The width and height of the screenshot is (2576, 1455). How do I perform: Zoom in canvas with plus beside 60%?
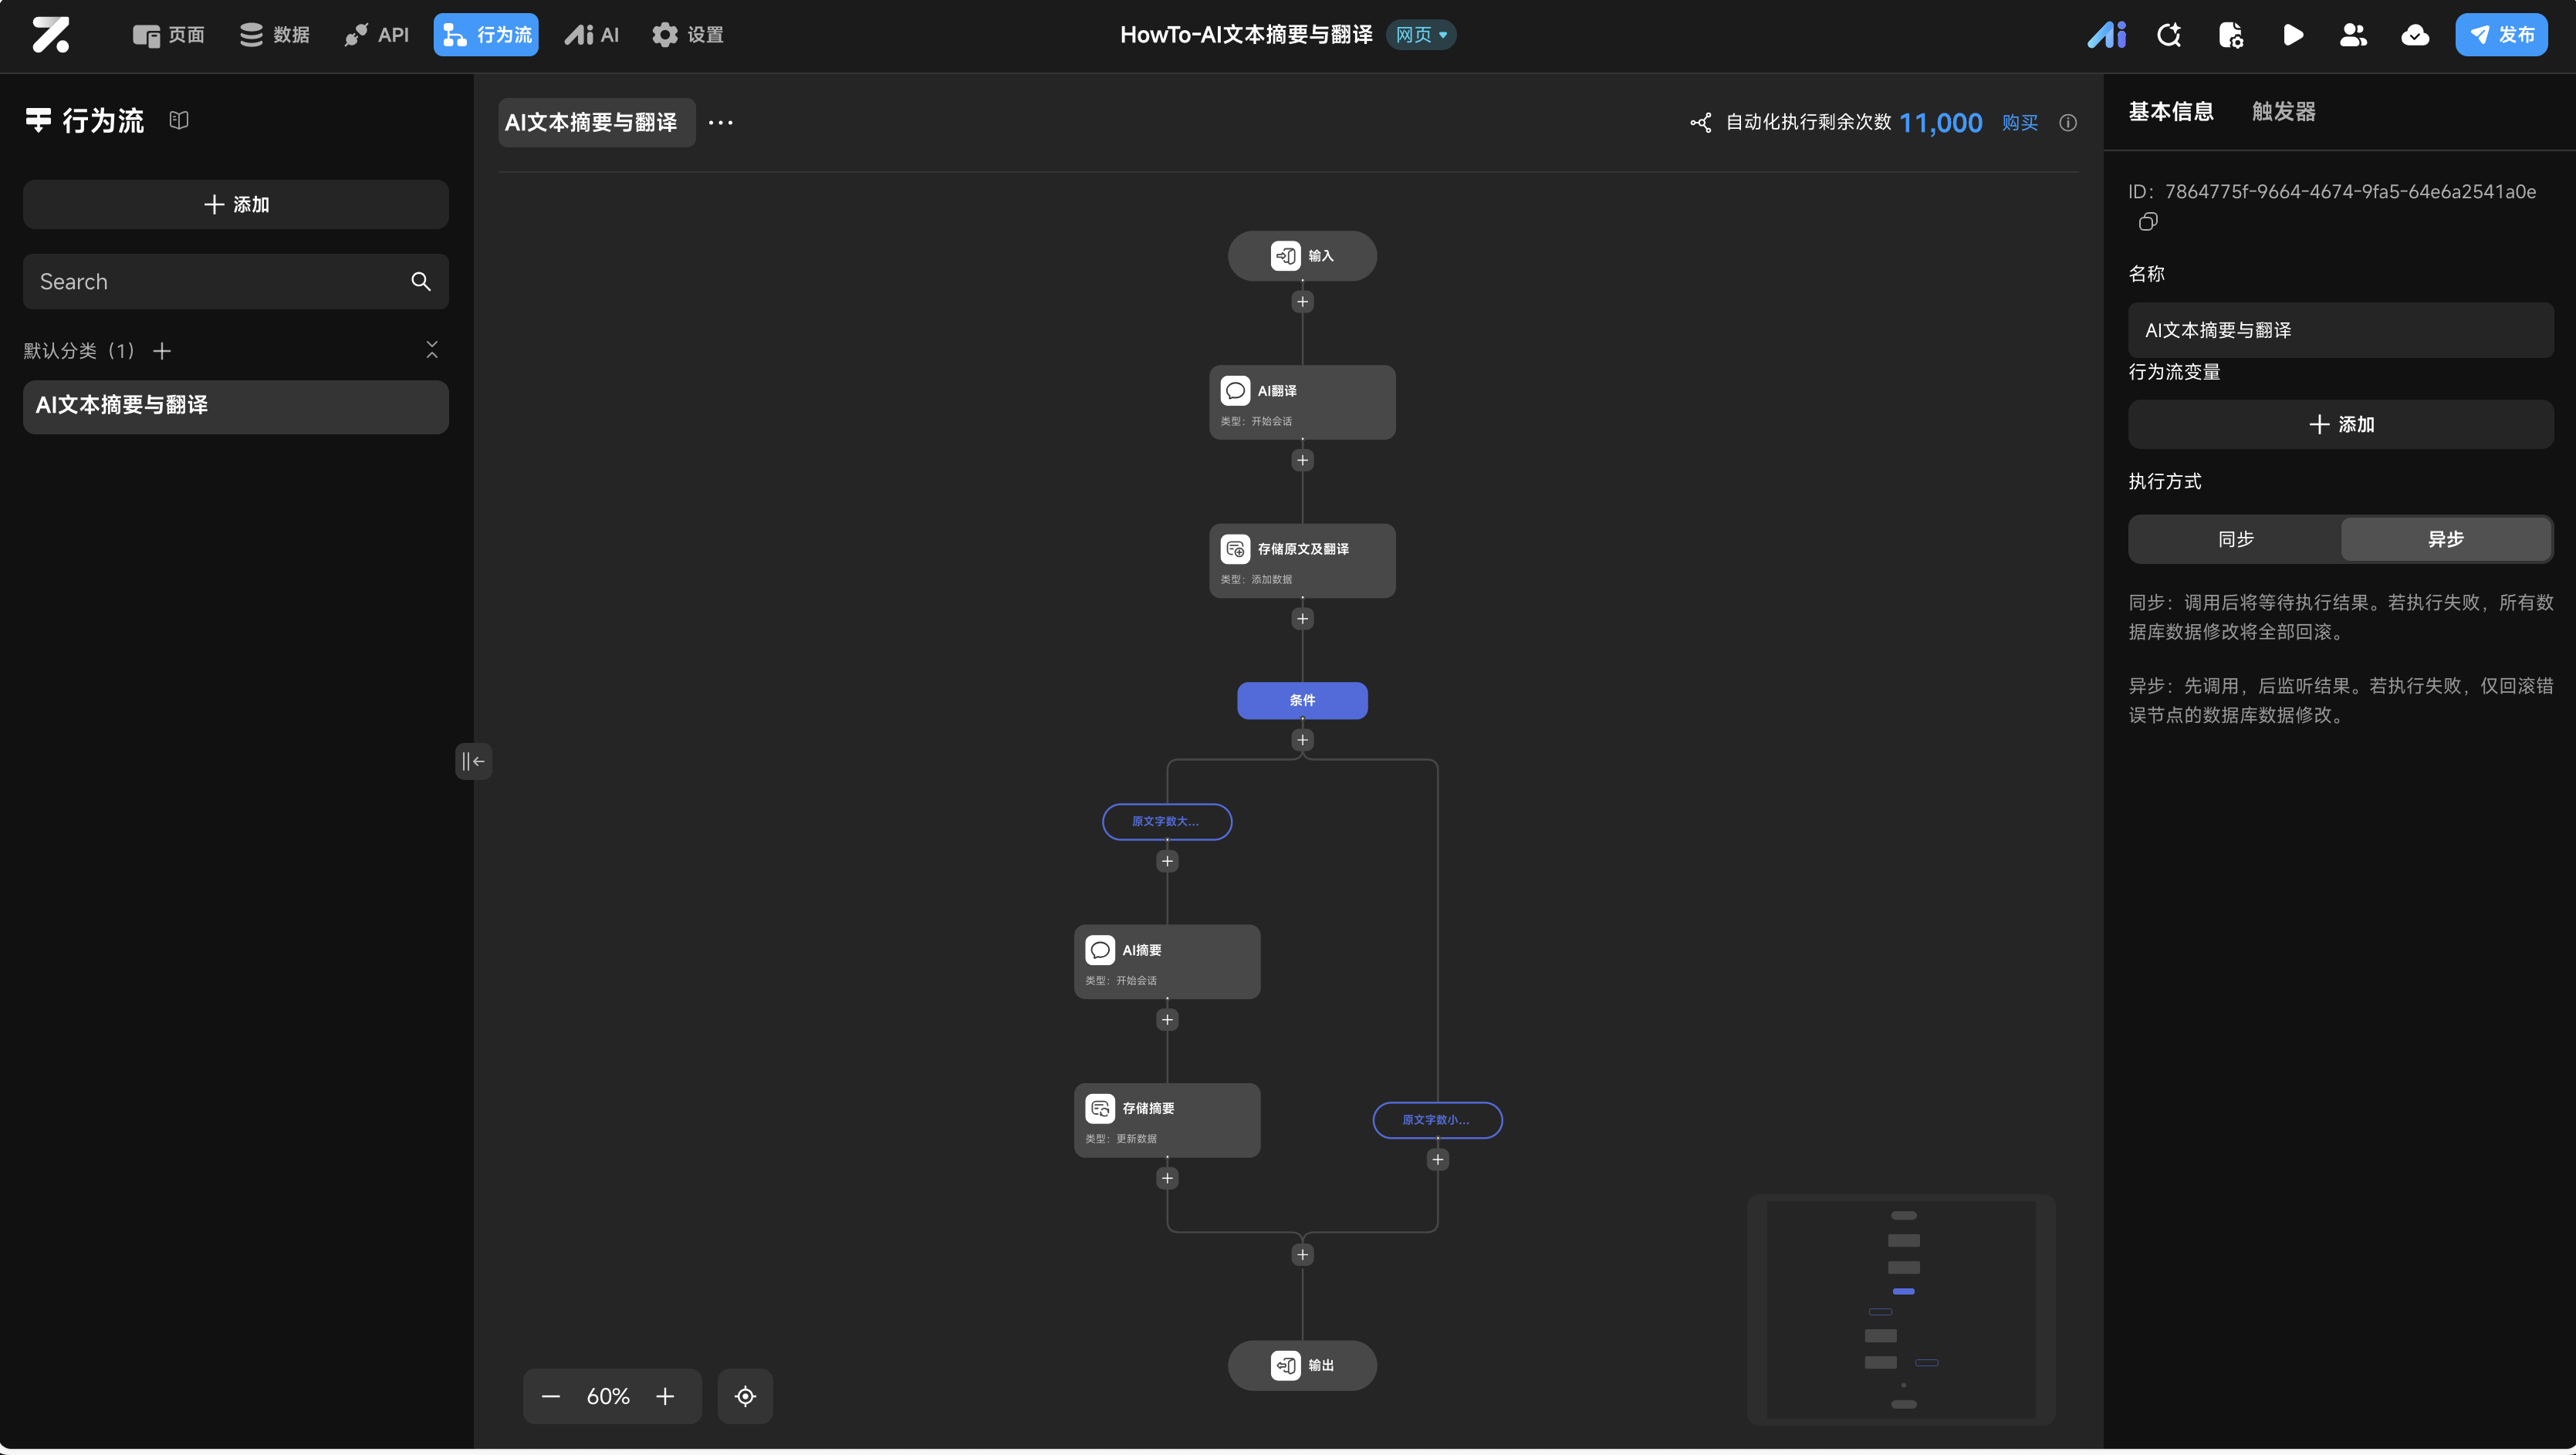click(665, 1396)
